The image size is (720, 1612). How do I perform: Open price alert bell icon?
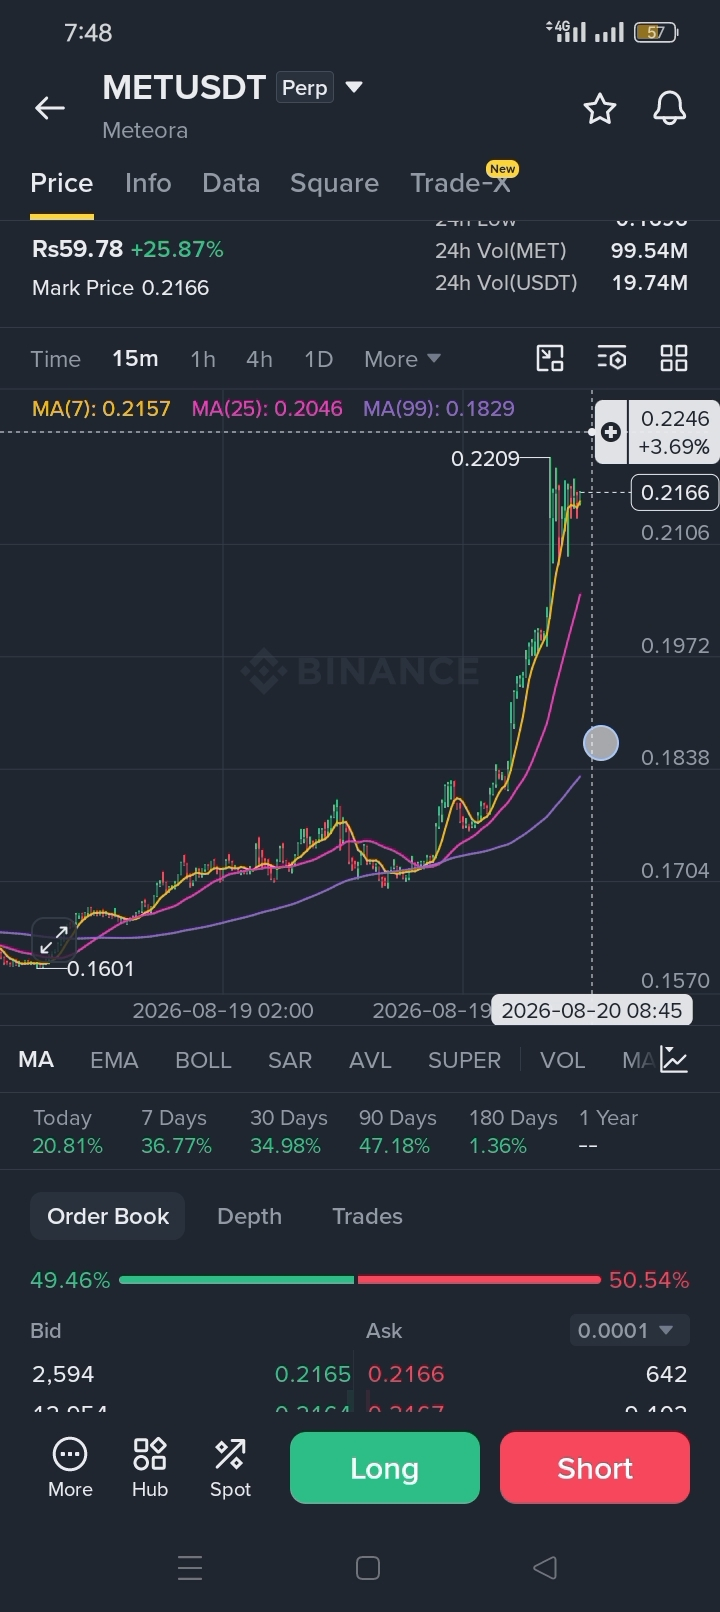670,108
